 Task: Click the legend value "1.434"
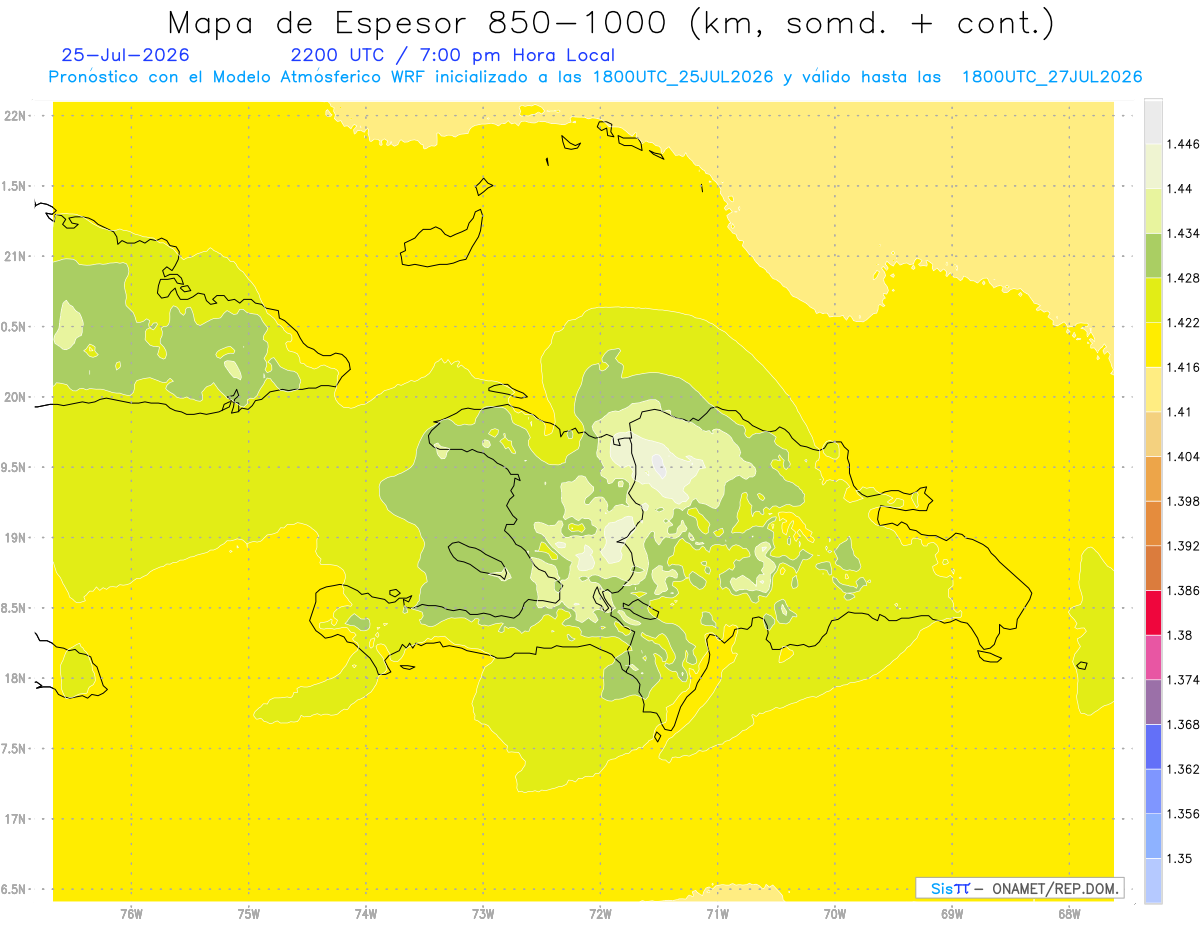click(1183, 233)
